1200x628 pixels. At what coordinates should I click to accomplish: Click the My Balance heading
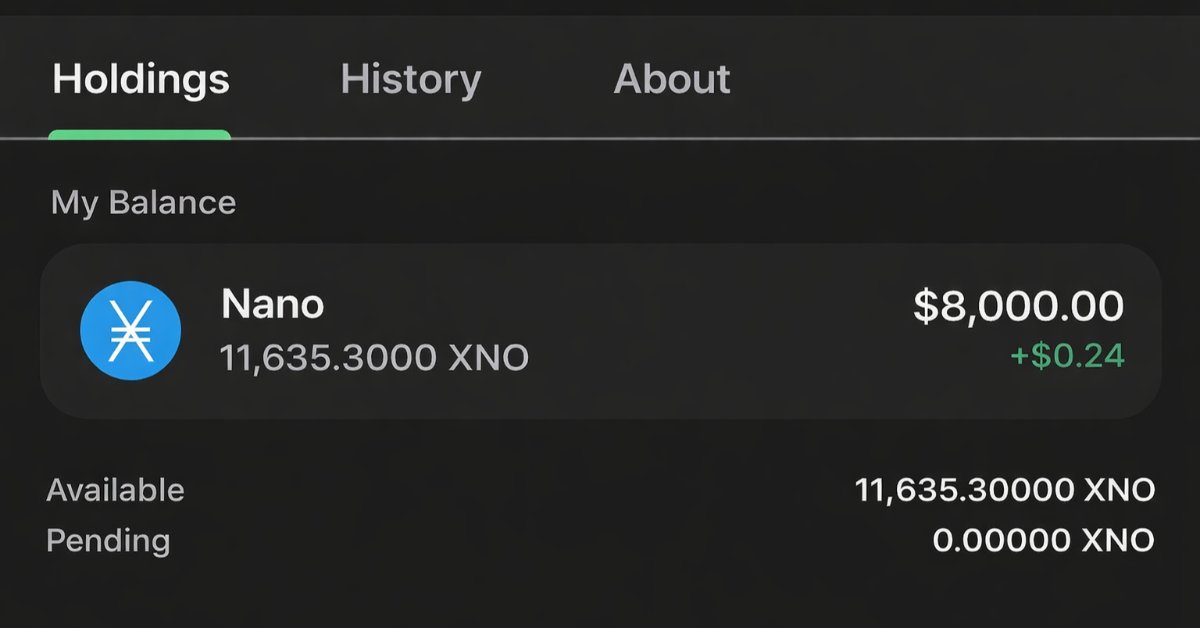coord(143,203)
